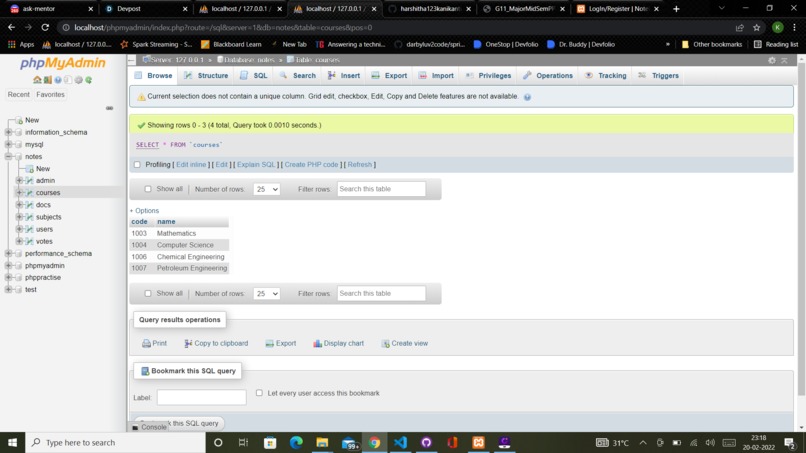This screenshot has width=806, height=453.
Task: Expand the admin table node
Action: tap(20, 180)
